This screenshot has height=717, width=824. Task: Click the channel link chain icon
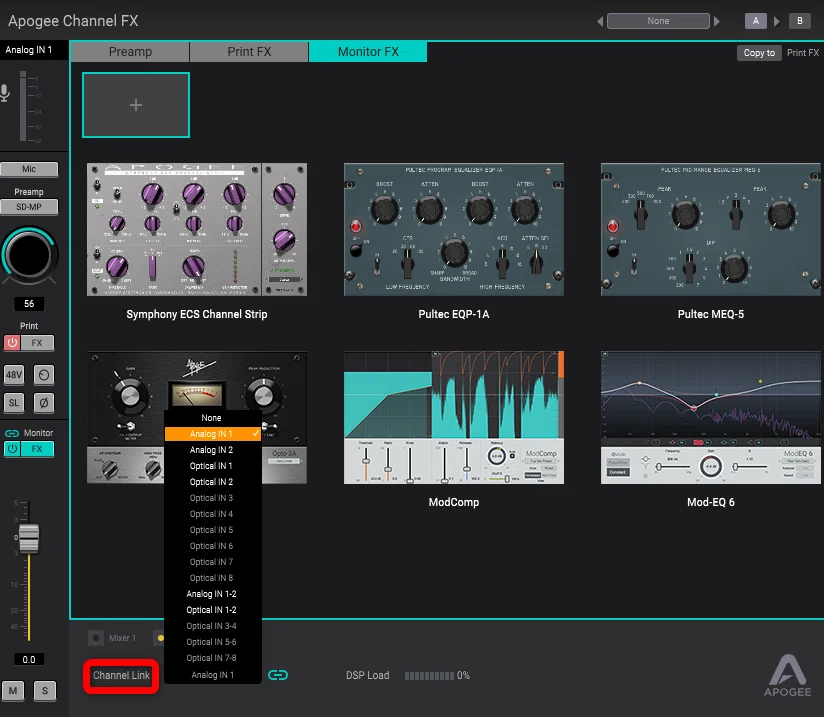(x=278, y=675)
